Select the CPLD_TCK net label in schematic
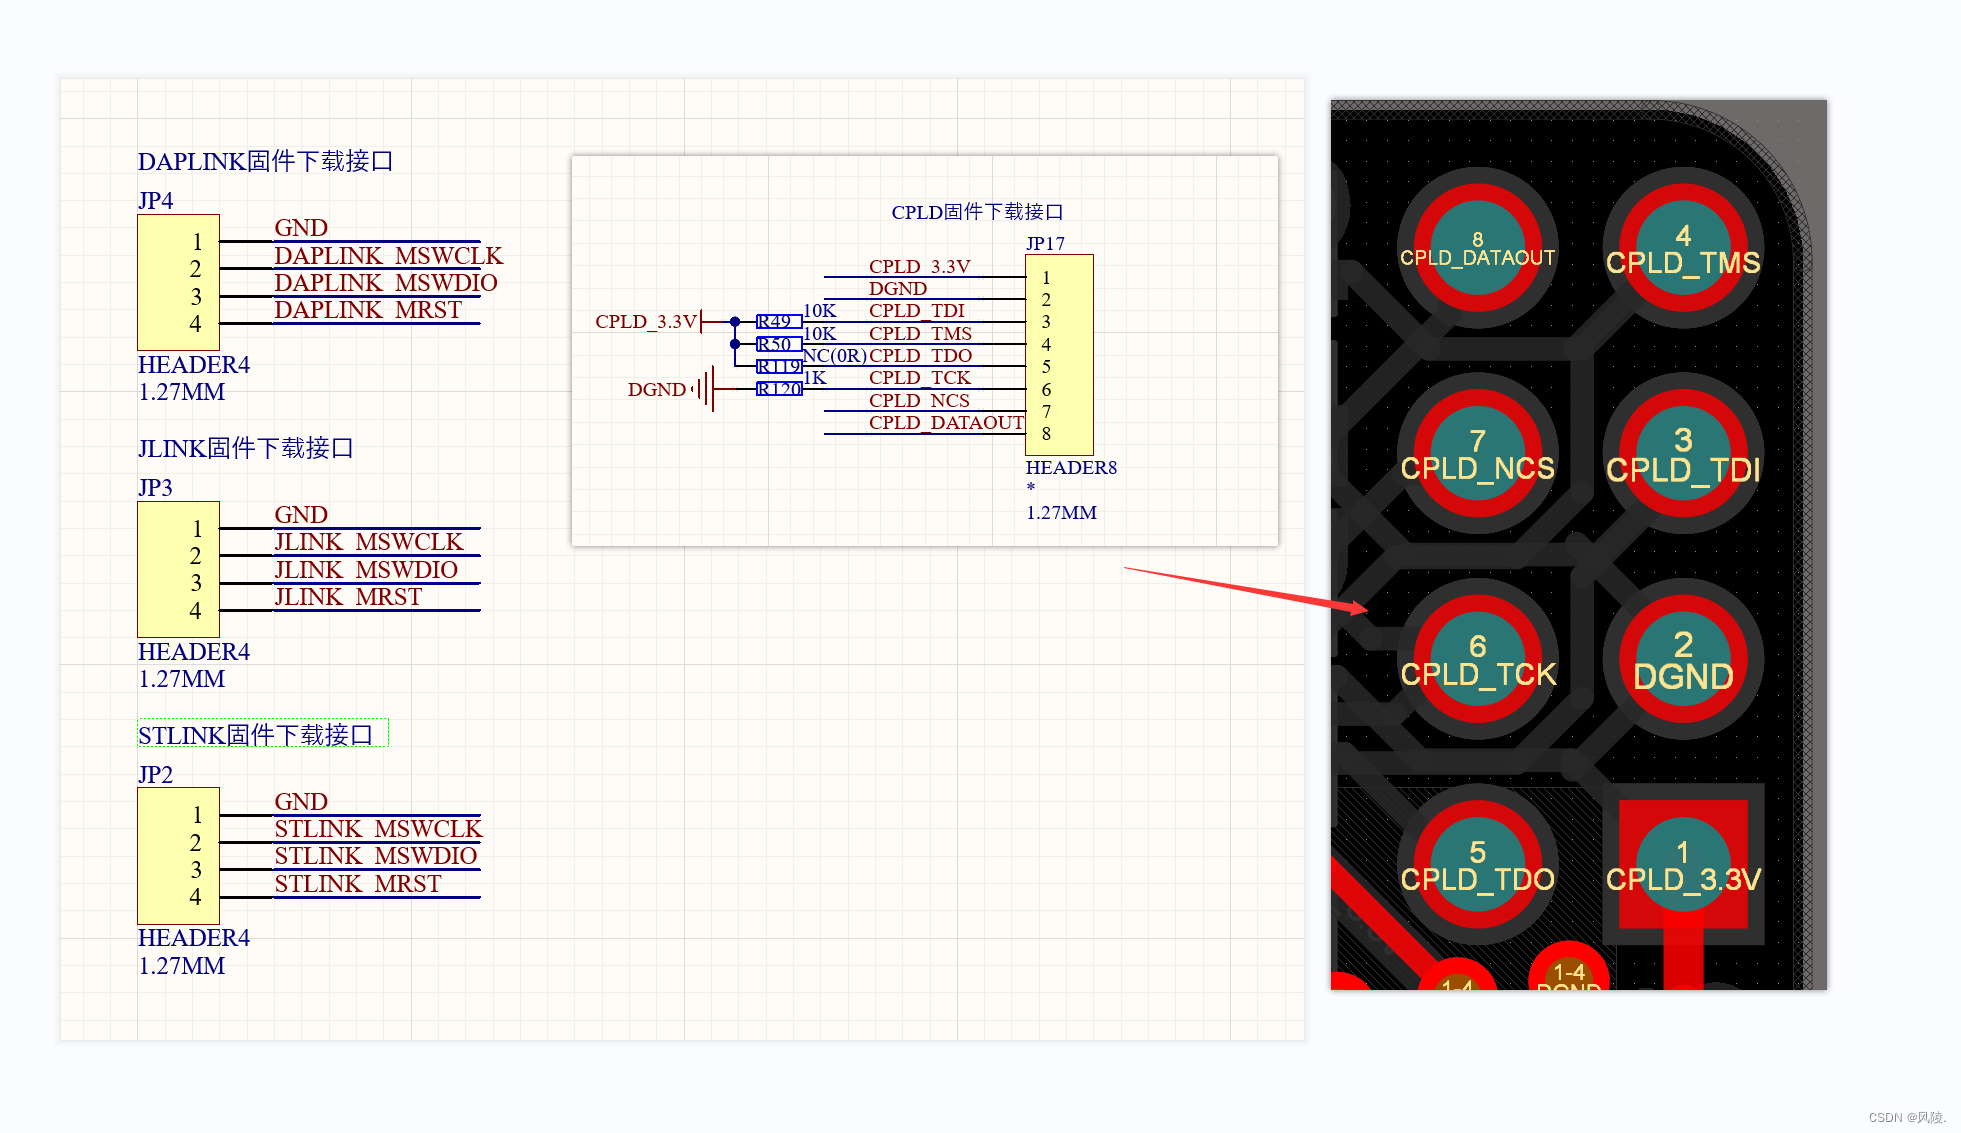Screen dimensions: 1961x1133 [920, 378]
